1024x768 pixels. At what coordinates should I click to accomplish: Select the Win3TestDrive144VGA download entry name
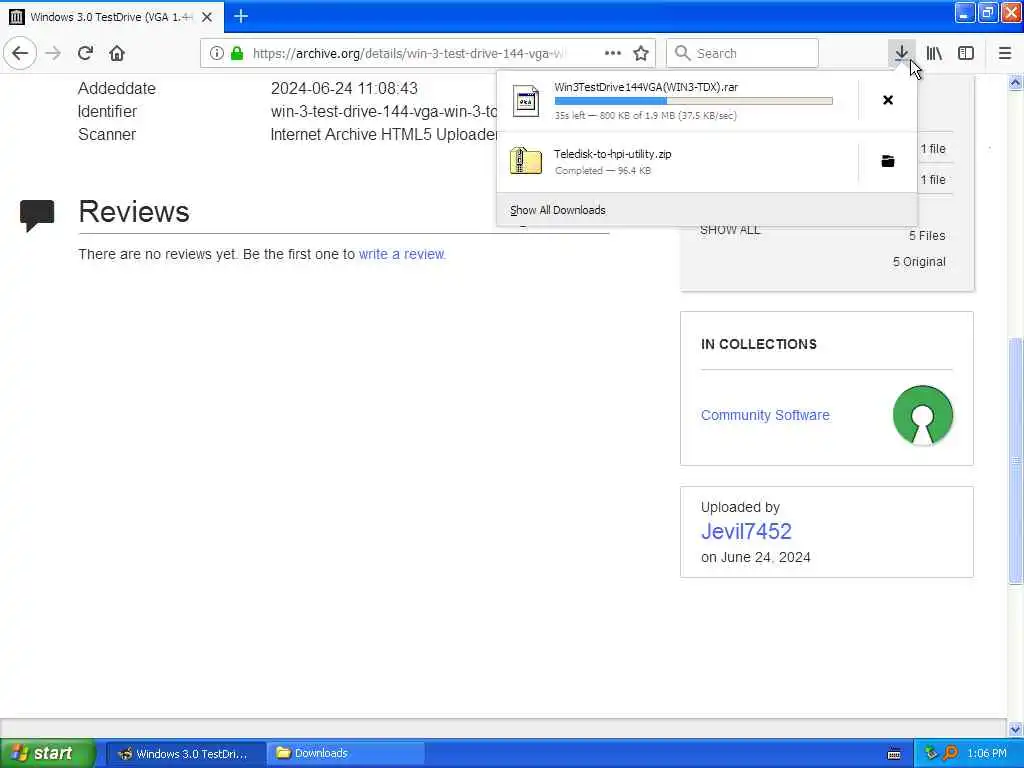646,87
